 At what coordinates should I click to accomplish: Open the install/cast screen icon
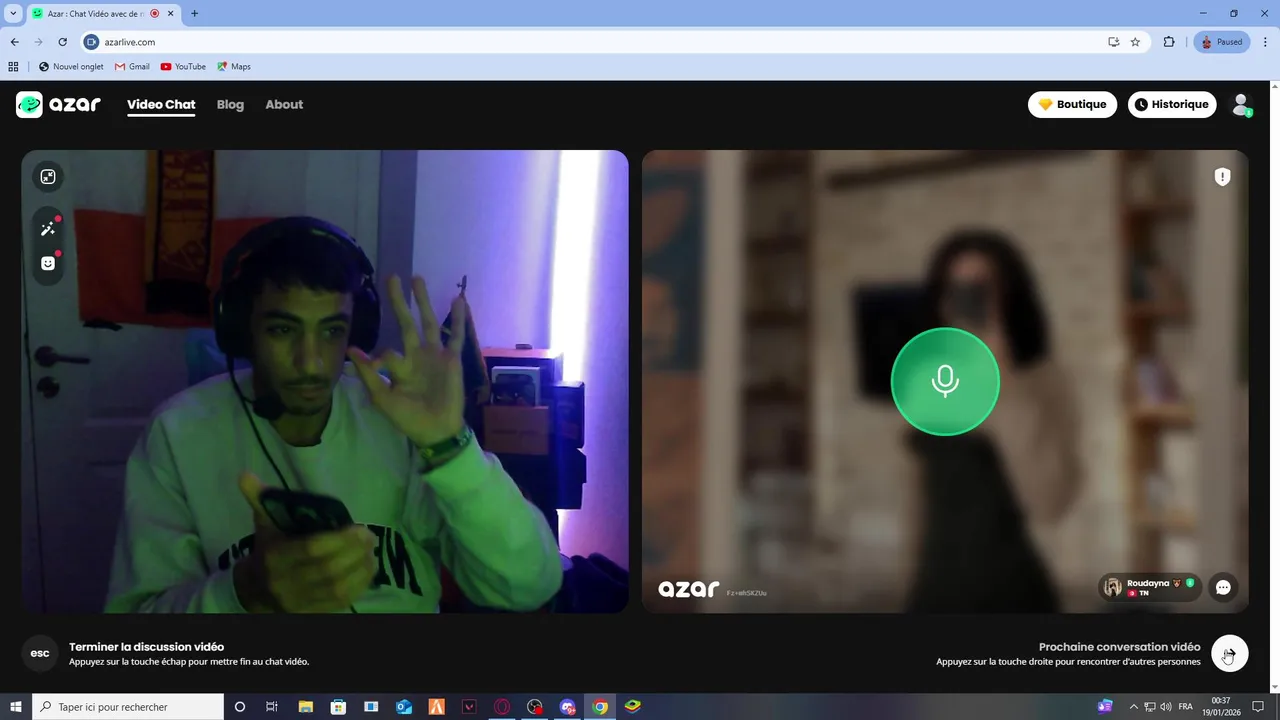click(1113, 42)
